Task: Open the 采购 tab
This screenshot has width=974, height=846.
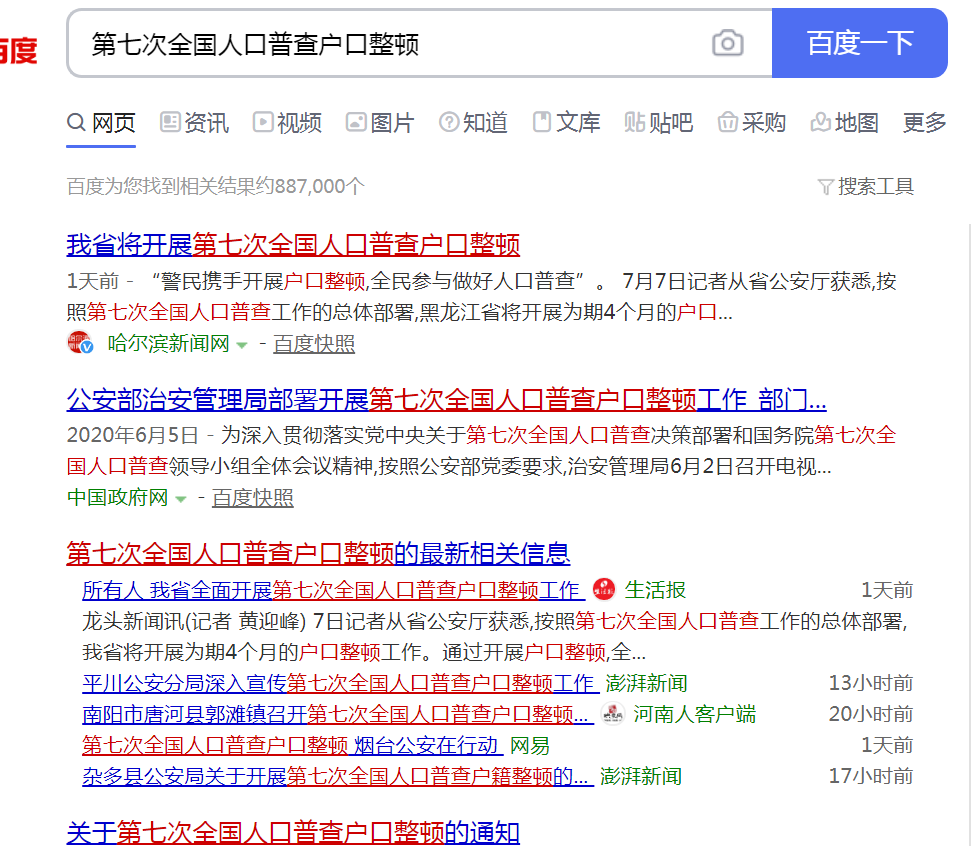Action: tap(752, 122)
